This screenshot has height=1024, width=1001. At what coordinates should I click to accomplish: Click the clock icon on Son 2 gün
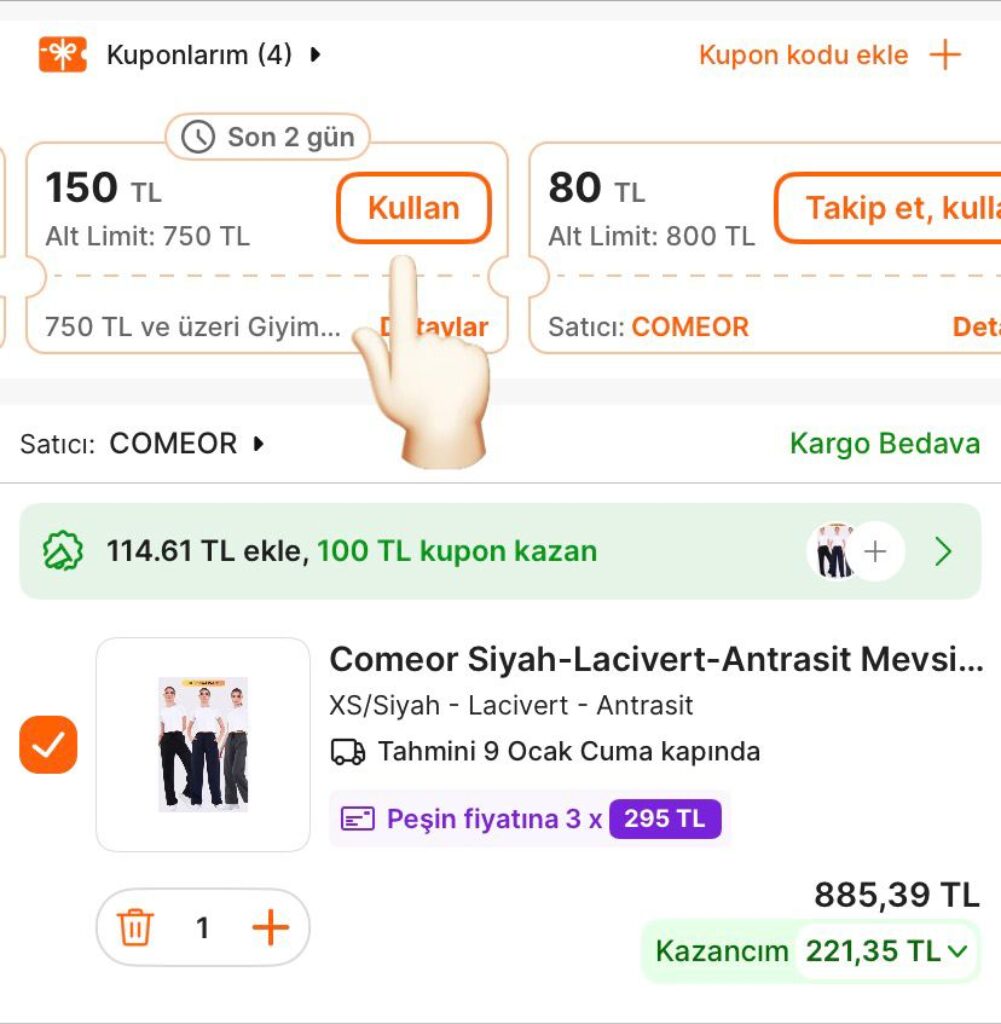pyautogui.click(x=198, y=137)
